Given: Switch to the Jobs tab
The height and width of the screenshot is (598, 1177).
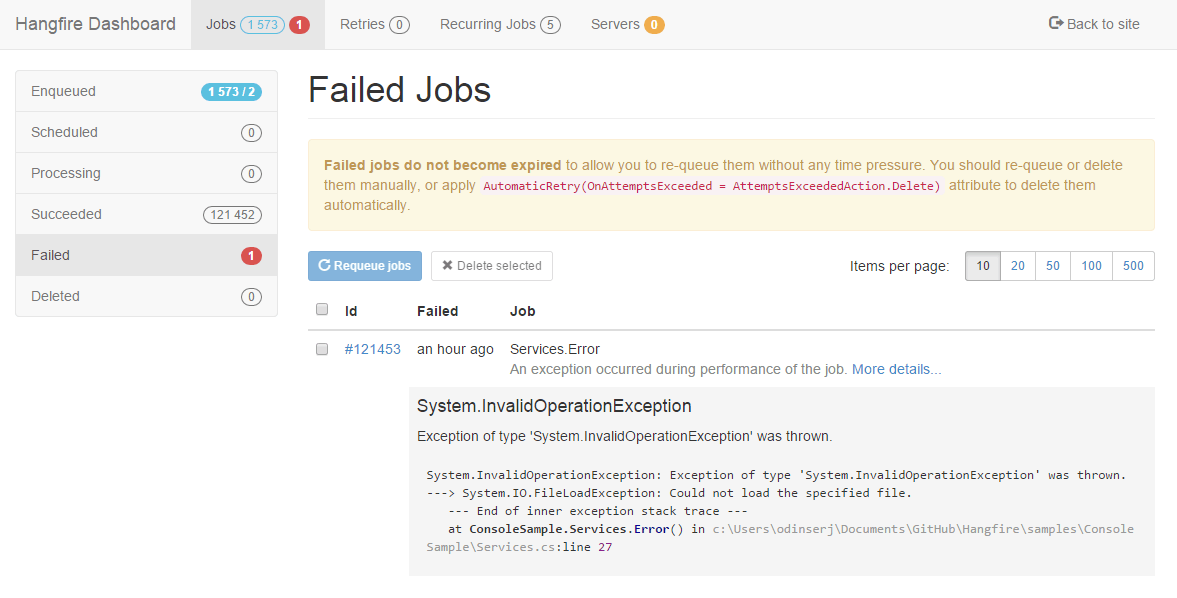Looking at the screenshot, I should (257, 25).
